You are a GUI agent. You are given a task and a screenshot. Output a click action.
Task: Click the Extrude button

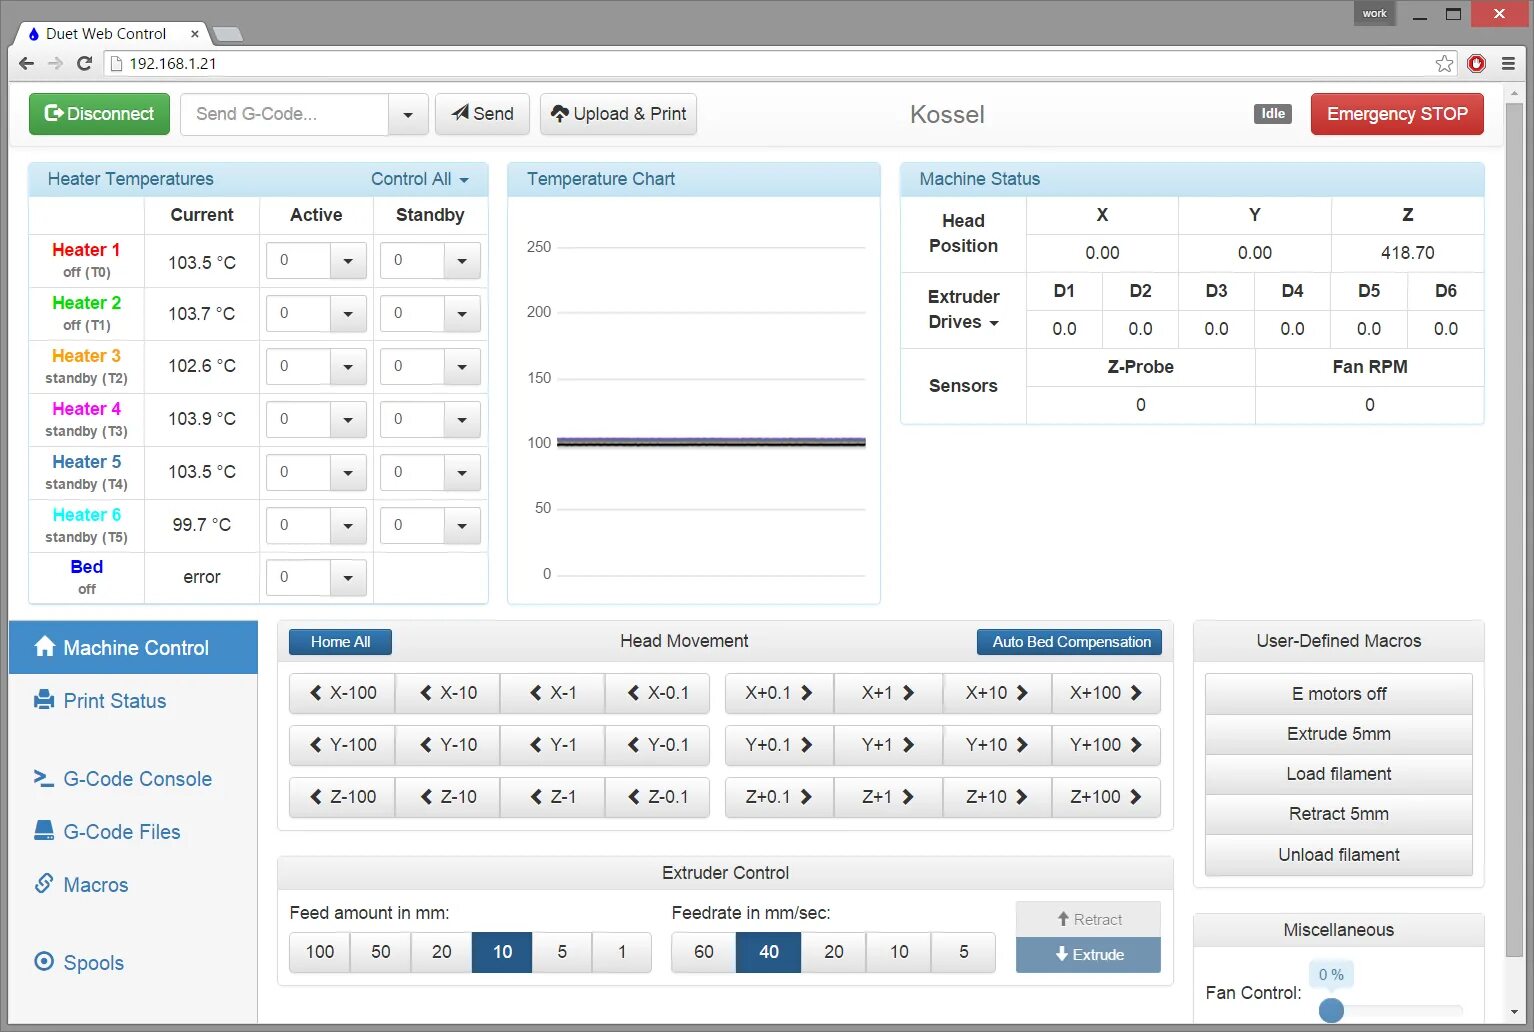tap(1088, 954)
